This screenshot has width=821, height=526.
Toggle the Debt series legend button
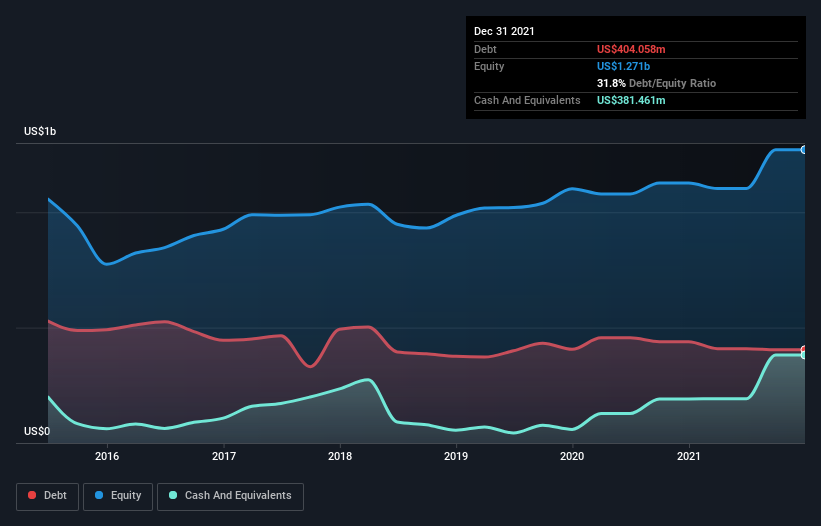[48, 496]
